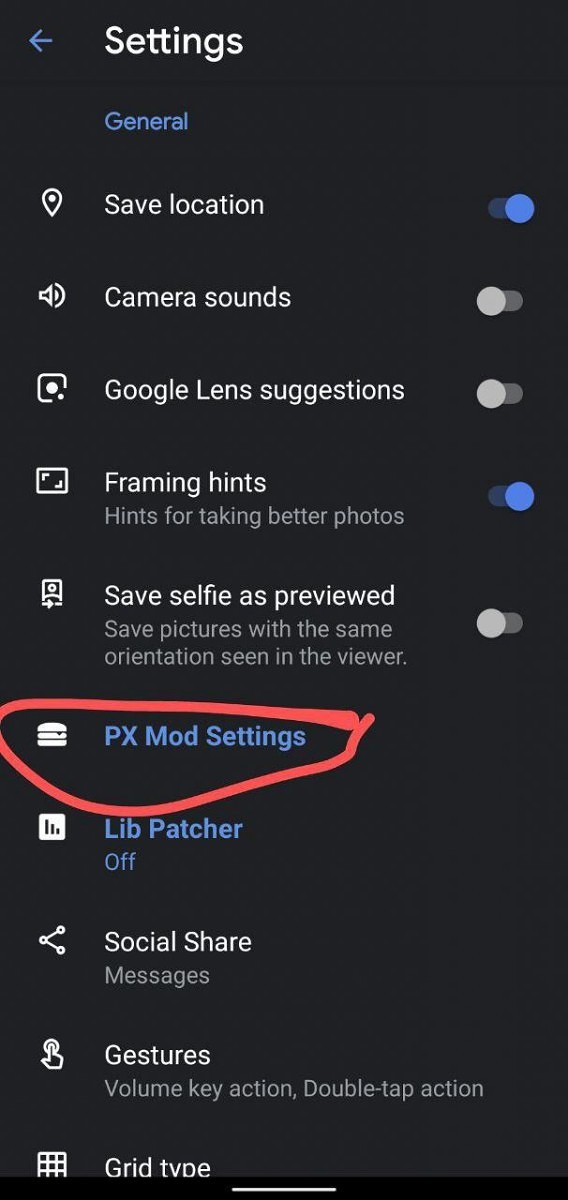The height and width of the screenshot is (1200, 568).
Task: Open Social Share Messages setting
Action: pyautogui.click(x=284, y=957)
